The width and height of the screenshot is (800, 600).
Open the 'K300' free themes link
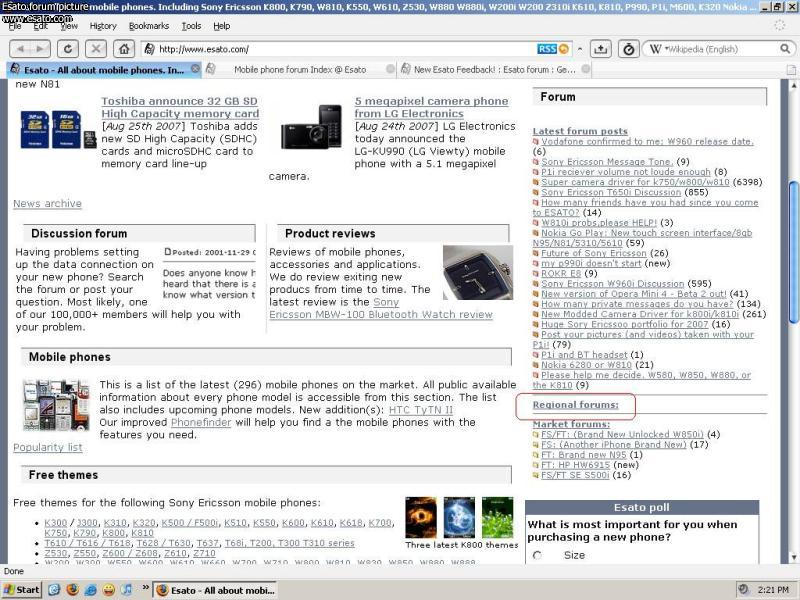[56, 523]
